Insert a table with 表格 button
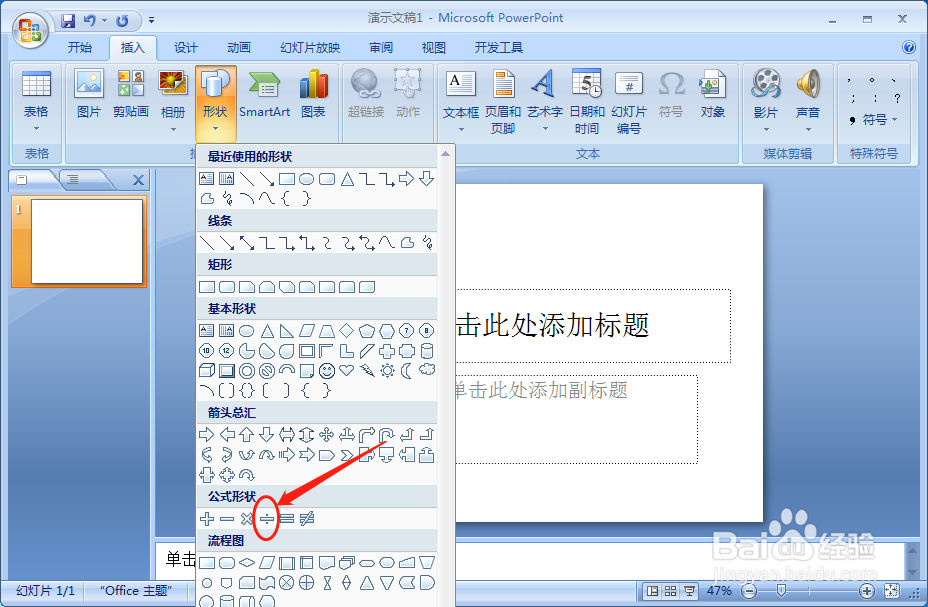 click(36, 101)
